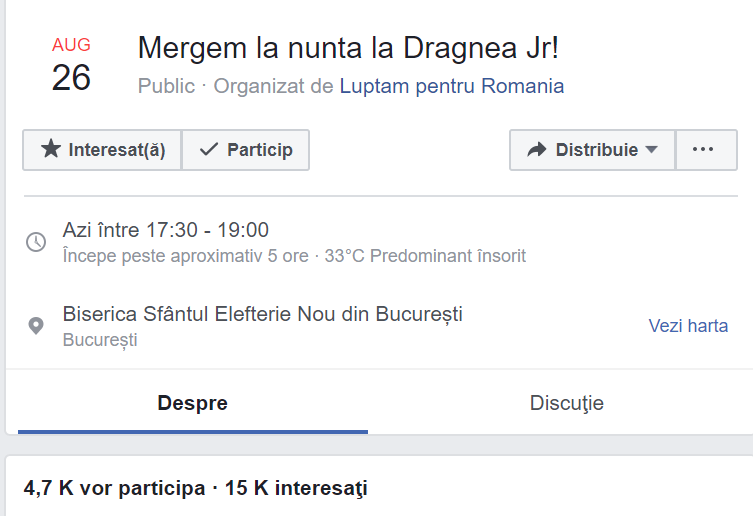753x516 pixels.
Task: Click the Azi între 17:30 - 19:00 time
Action: 165,230
